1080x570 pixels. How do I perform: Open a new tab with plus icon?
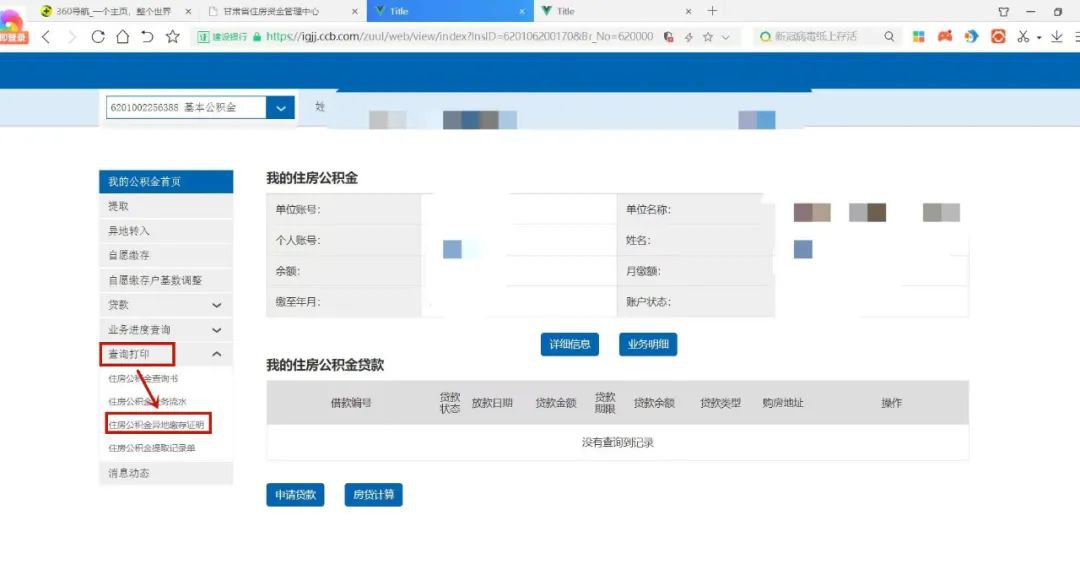(712, 11)
